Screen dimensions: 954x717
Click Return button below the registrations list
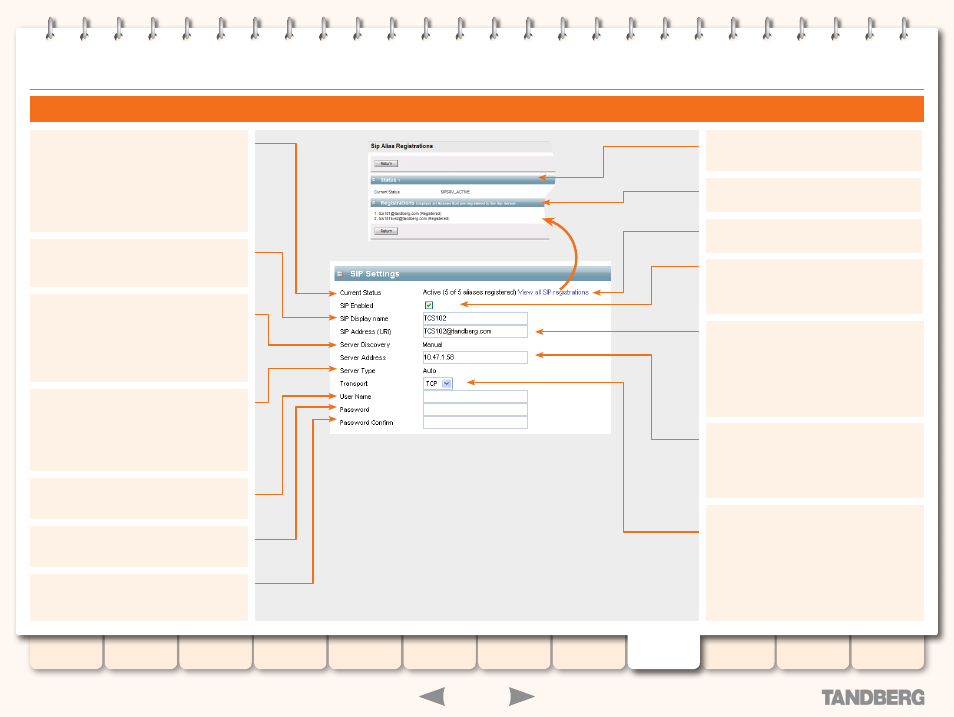pos(386,231)
